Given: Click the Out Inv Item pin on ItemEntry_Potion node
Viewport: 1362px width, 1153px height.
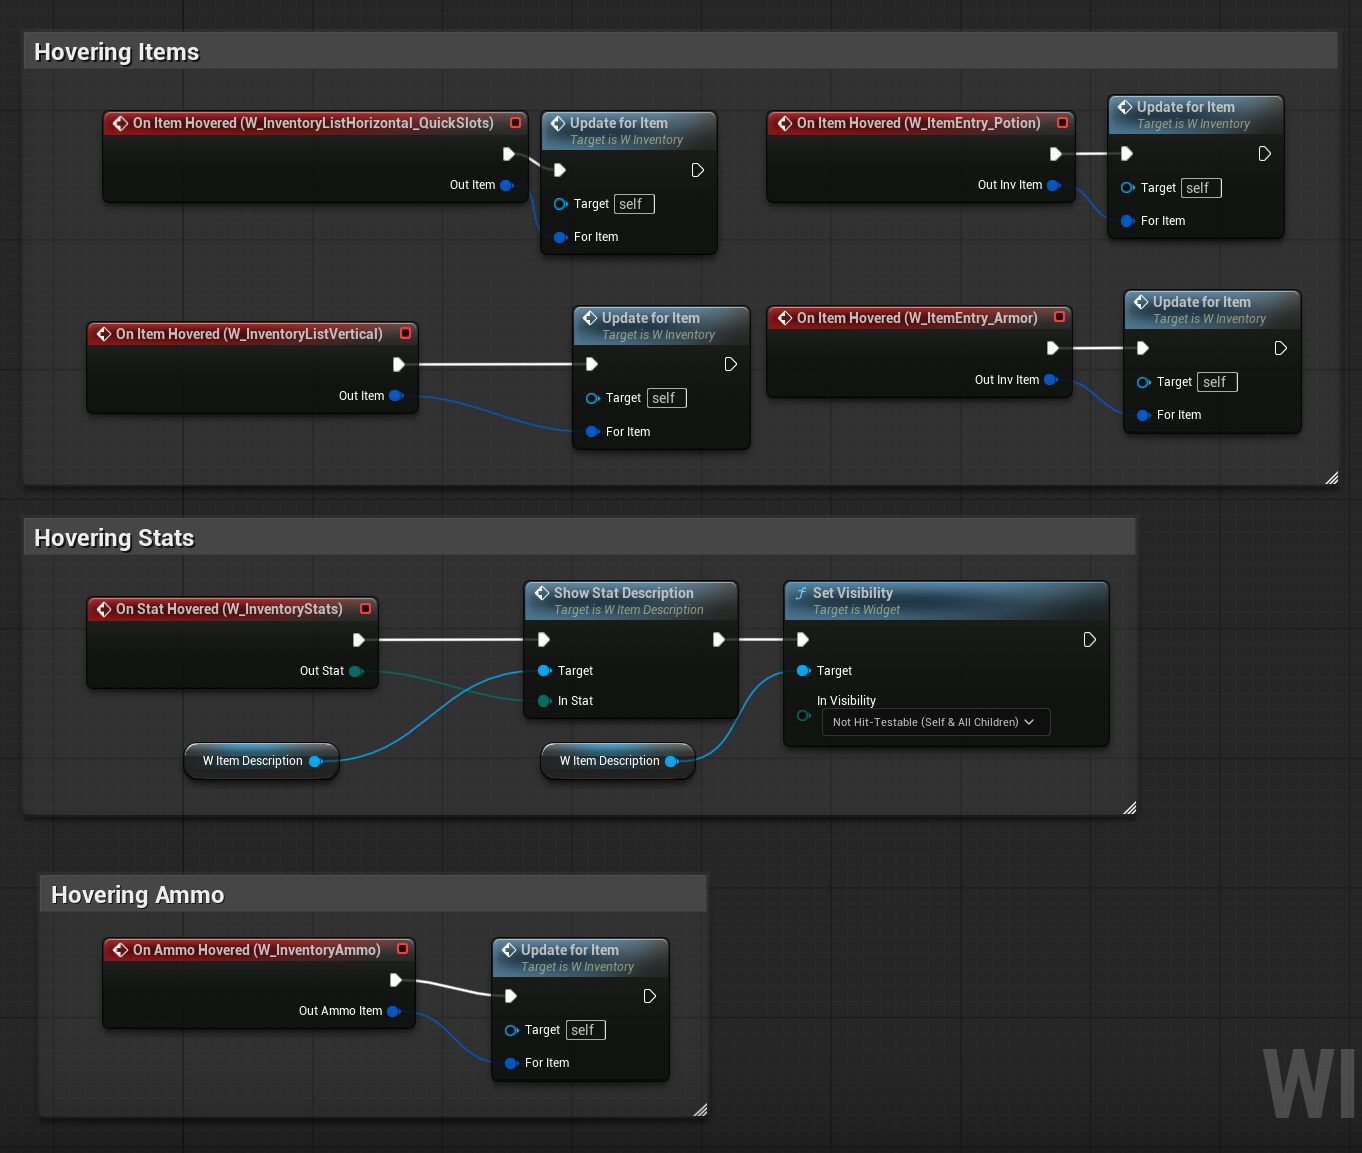Looking at the screenshot, I should [1053, 185].
